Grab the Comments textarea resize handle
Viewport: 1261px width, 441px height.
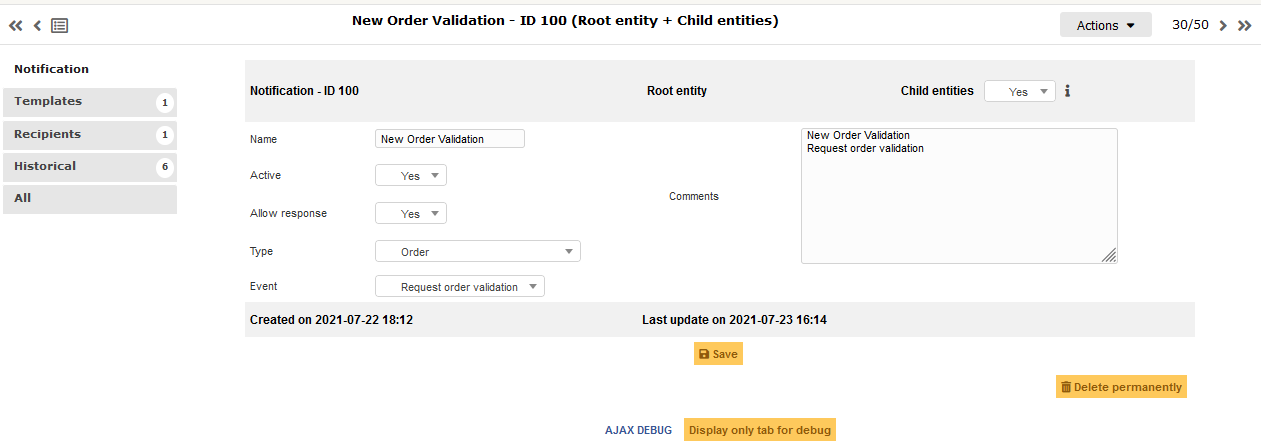[x=1109, y=256]
